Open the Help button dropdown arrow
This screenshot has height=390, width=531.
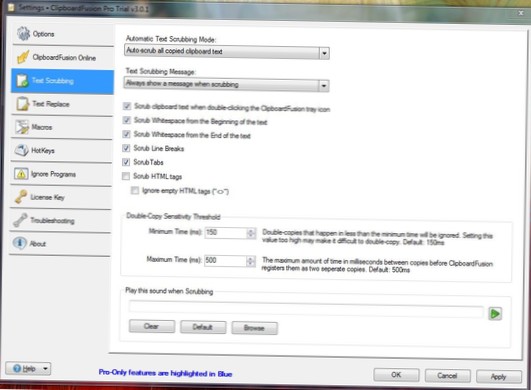[45, 368]
